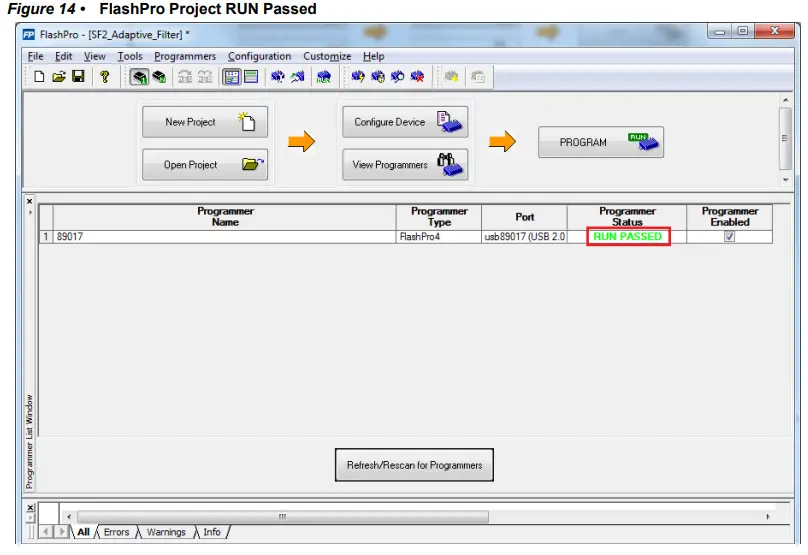Screen dimensions: 808x555
Task: Click the Port column header
Action: point(524,217)
